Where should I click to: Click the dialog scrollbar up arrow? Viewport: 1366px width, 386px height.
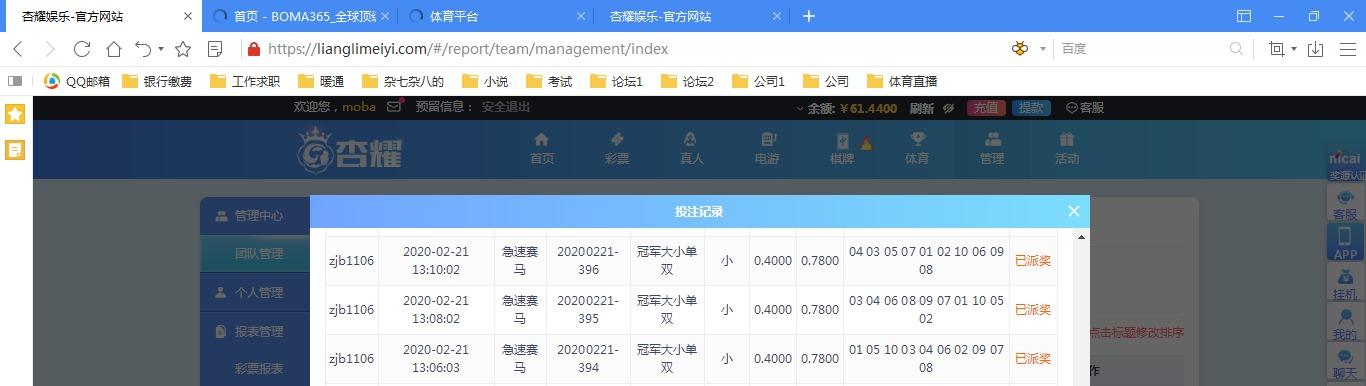point(1081,237)
